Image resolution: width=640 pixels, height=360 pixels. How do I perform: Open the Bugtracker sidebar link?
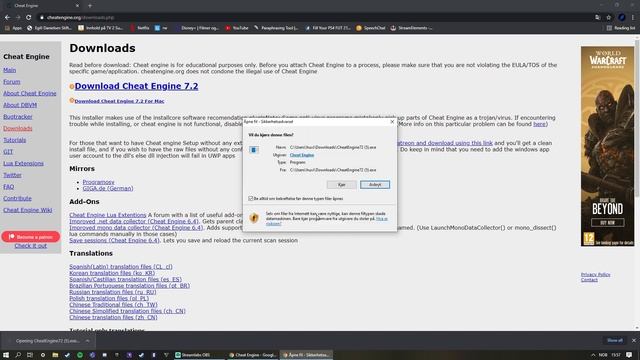click(x=18, y=117)
